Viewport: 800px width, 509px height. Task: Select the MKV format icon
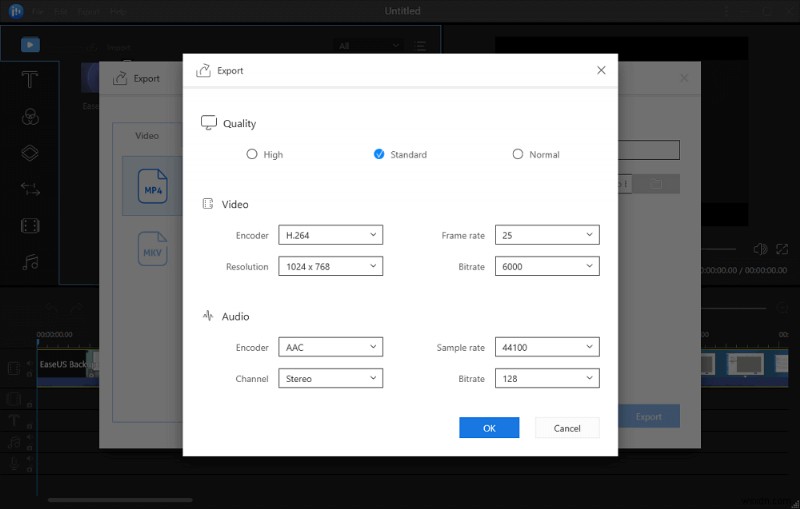(153, 248)
